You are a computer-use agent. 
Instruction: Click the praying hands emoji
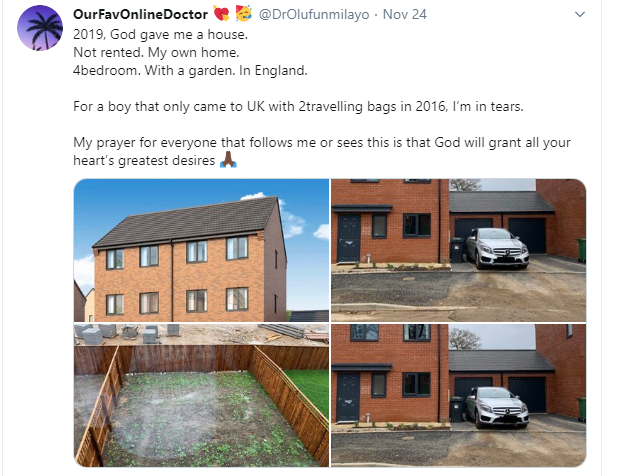[228, 159]
